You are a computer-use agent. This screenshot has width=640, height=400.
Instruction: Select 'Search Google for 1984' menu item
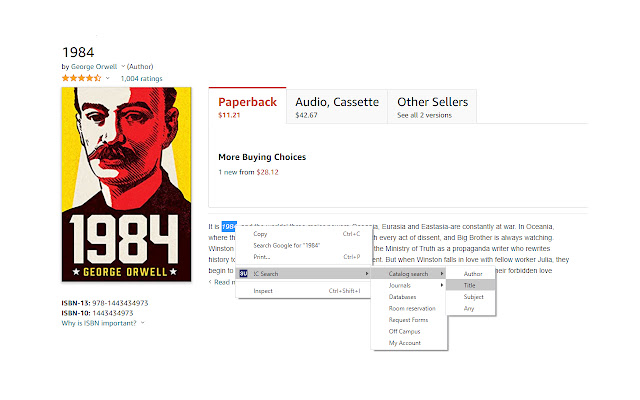tap(286, 245)
